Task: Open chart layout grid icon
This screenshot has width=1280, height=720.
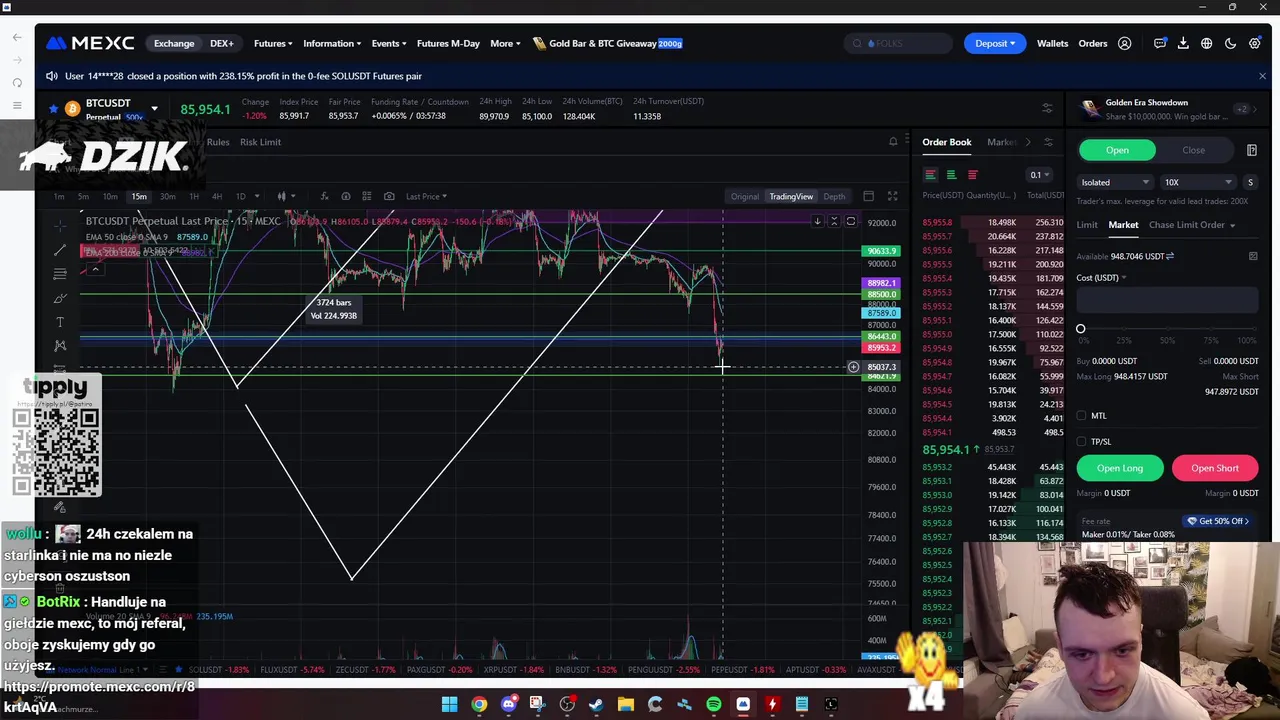Action: (367, 196)
